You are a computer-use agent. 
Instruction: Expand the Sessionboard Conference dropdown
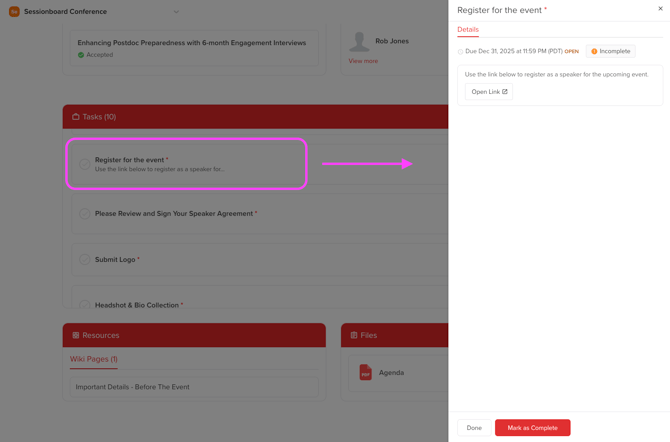click(x=176, y=12)
